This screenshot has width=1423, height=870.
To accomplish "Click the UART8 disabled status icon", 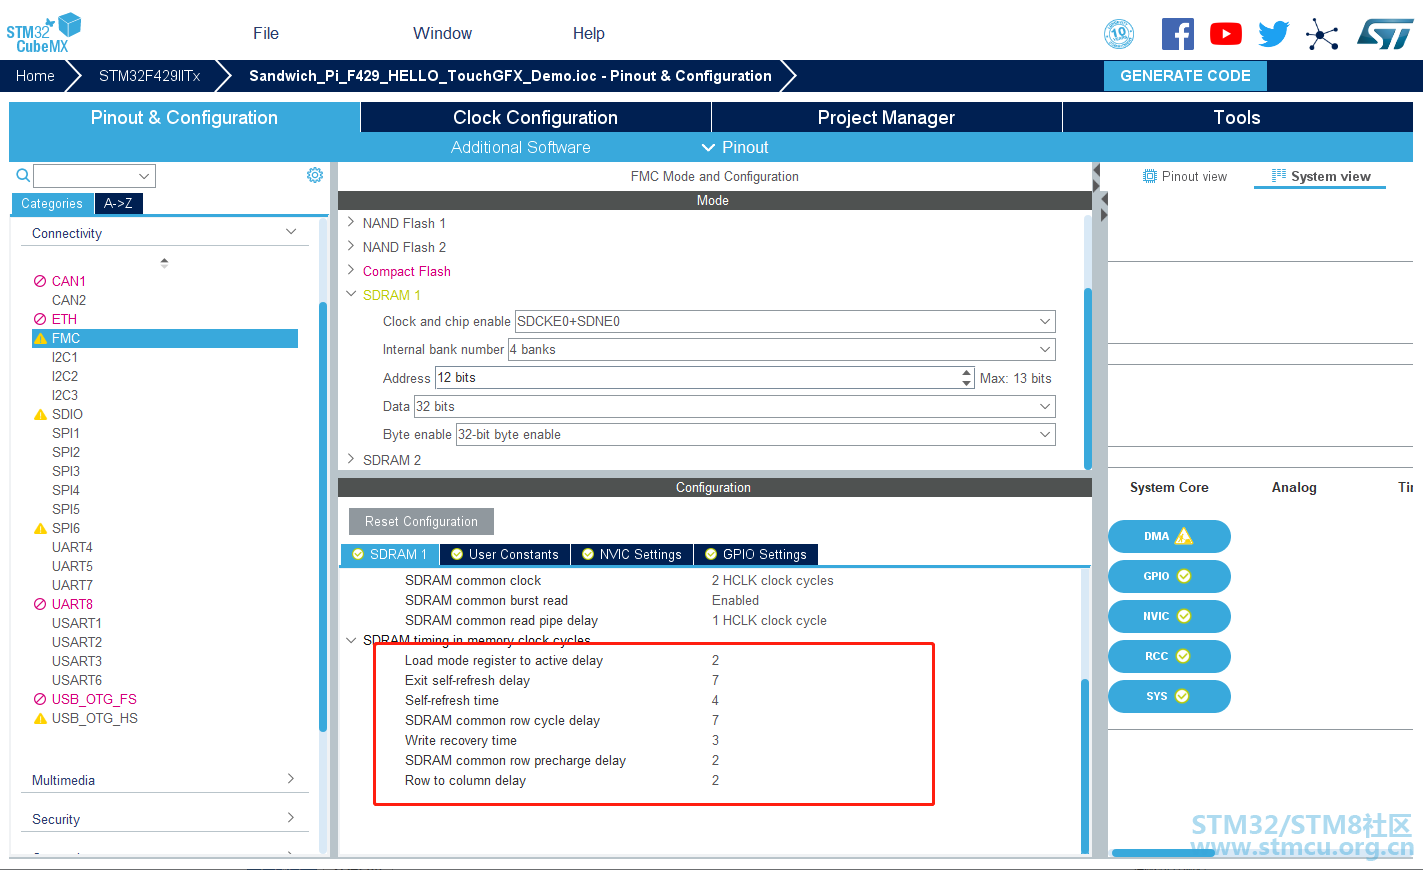I will [x=40, y=604].
